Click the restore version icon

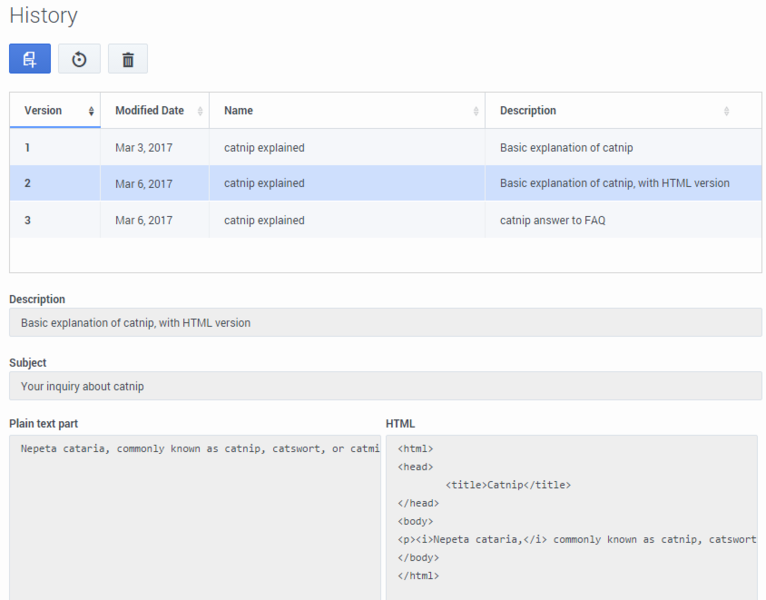[x=79, y=59]
